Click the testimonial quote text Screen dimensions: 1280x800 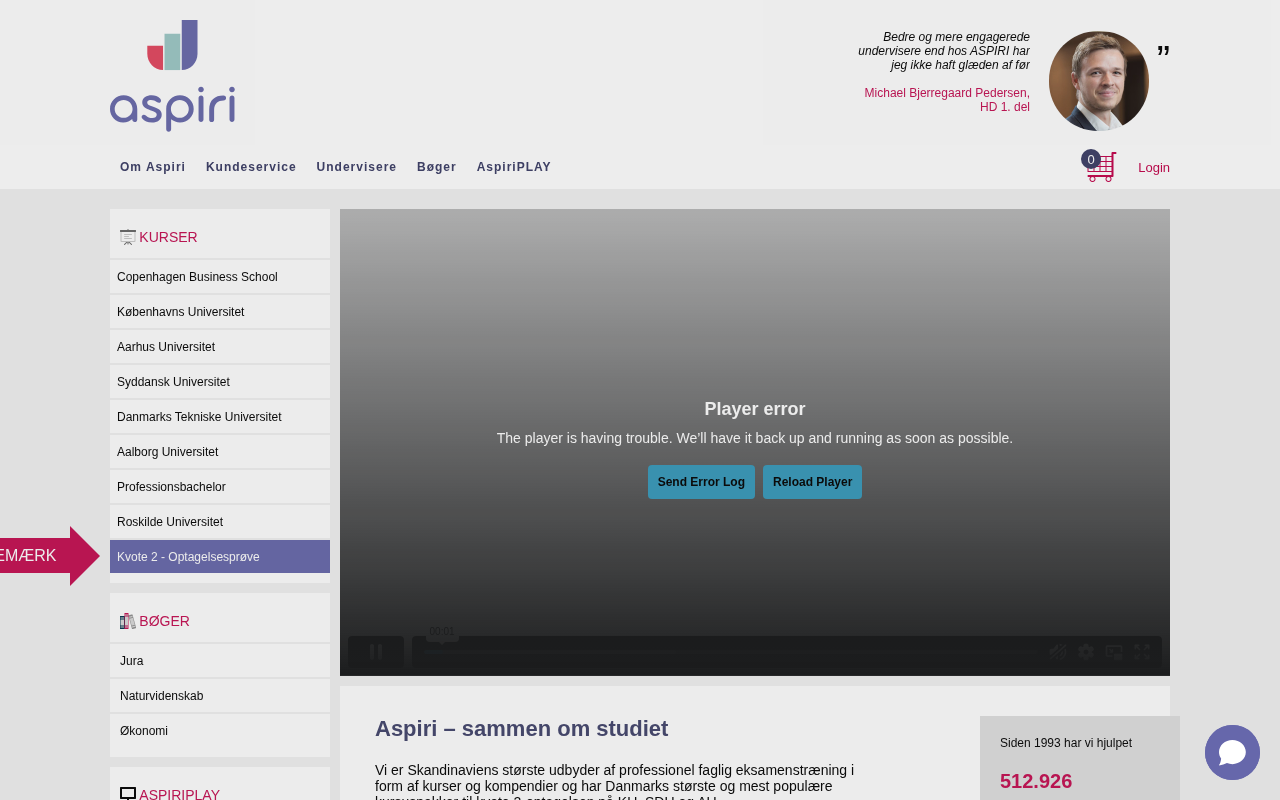[944, 51]
